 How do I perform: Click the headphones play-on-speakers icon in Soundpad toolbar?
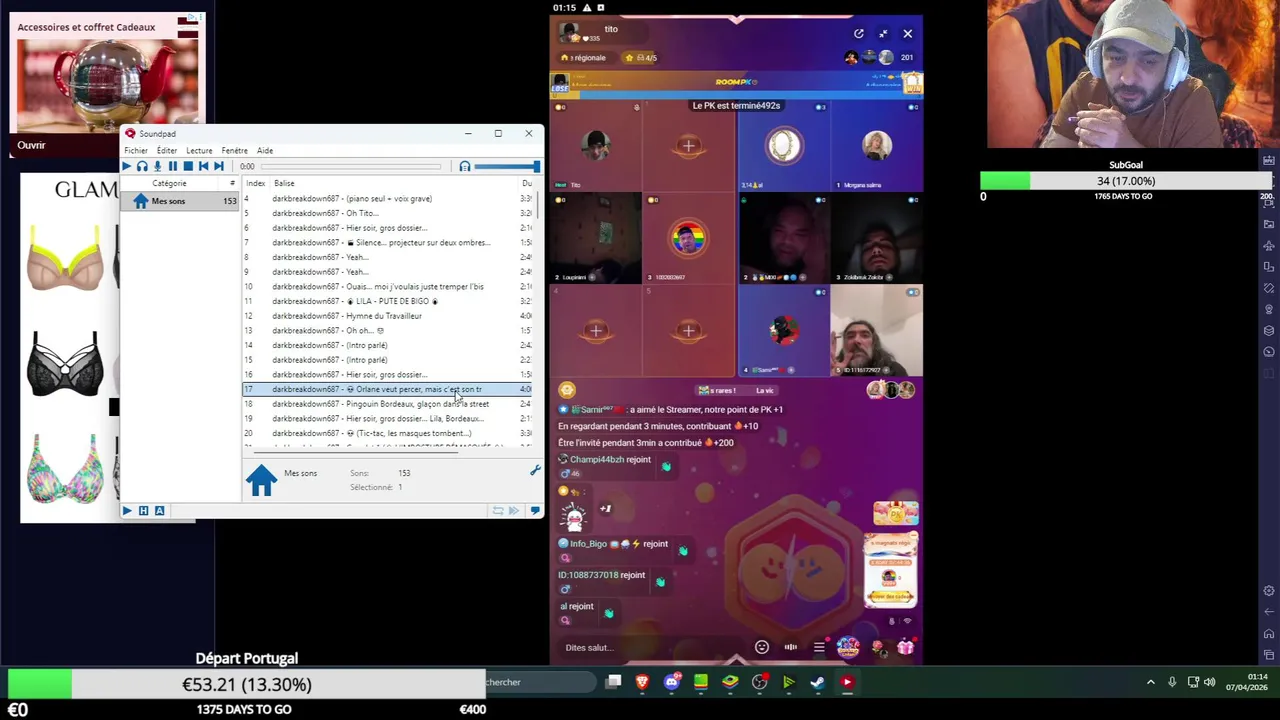pos(142,166)
